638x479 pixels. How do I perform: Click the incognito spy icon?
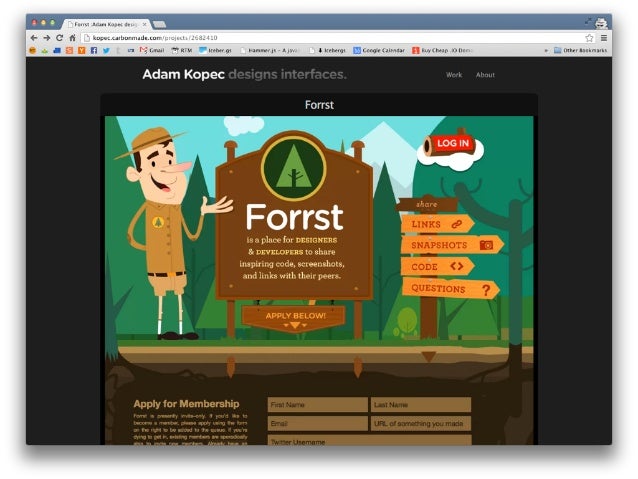click(x=601, y=23)
